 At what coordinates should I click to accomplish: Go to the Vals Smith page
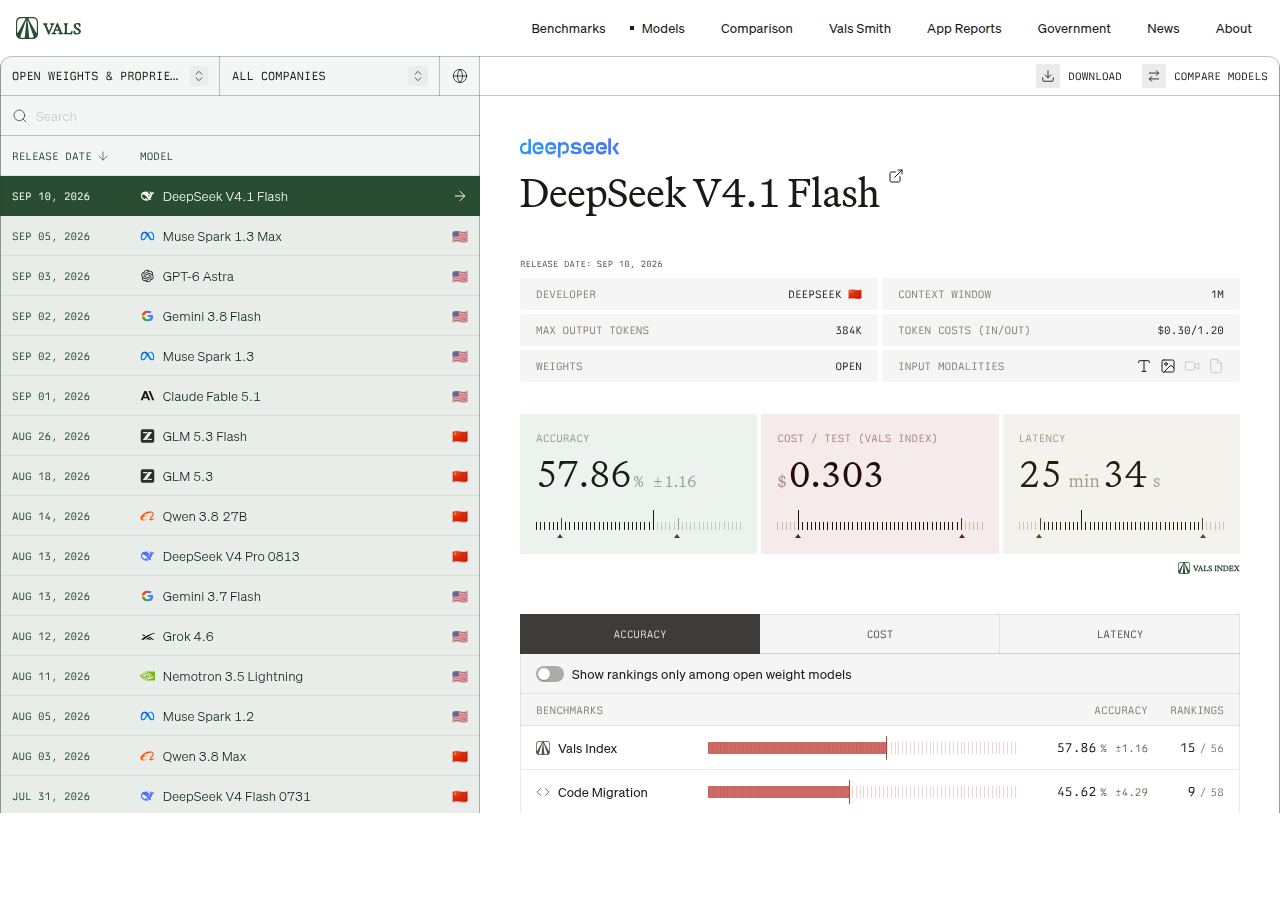(x=860, y=28)
